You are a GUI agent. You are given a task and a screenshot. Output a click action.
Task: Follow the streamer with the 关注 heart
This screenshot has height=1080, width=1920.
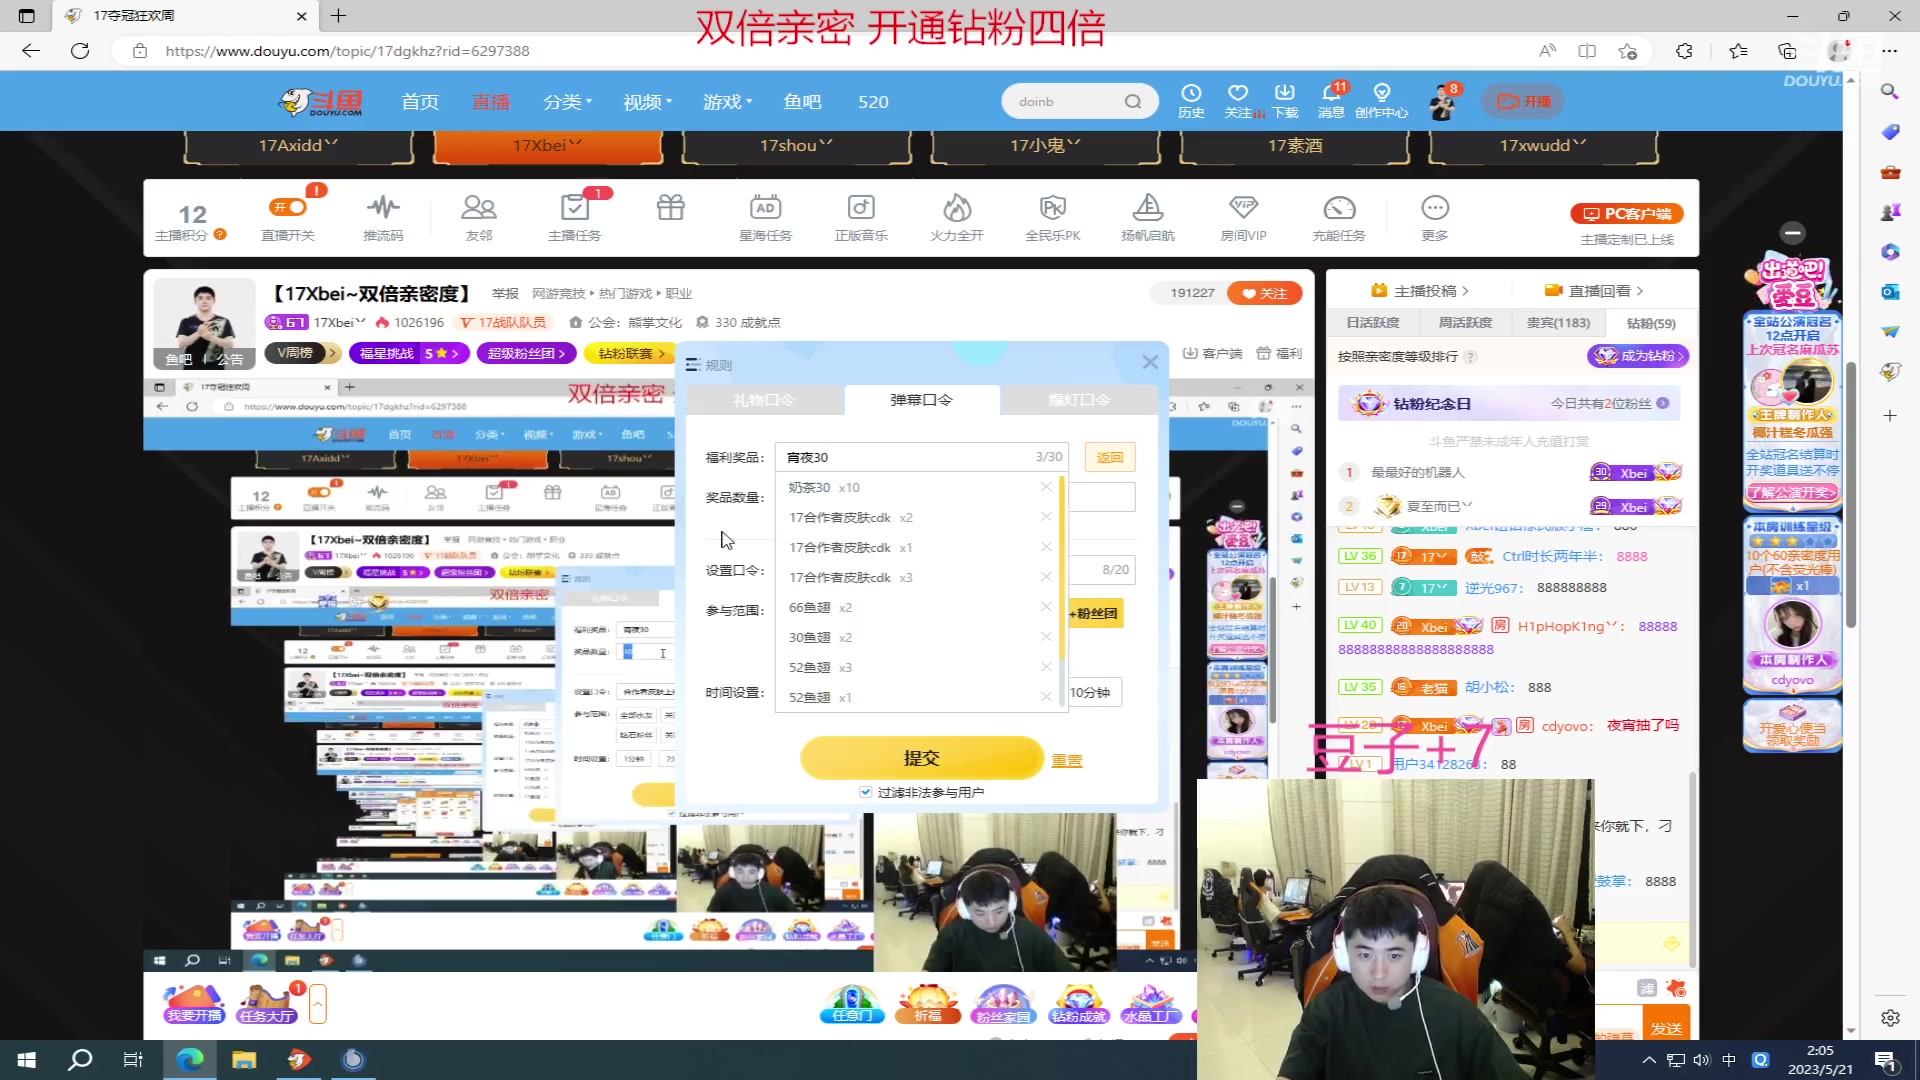pyautogui.click(x=1263, y=293)
